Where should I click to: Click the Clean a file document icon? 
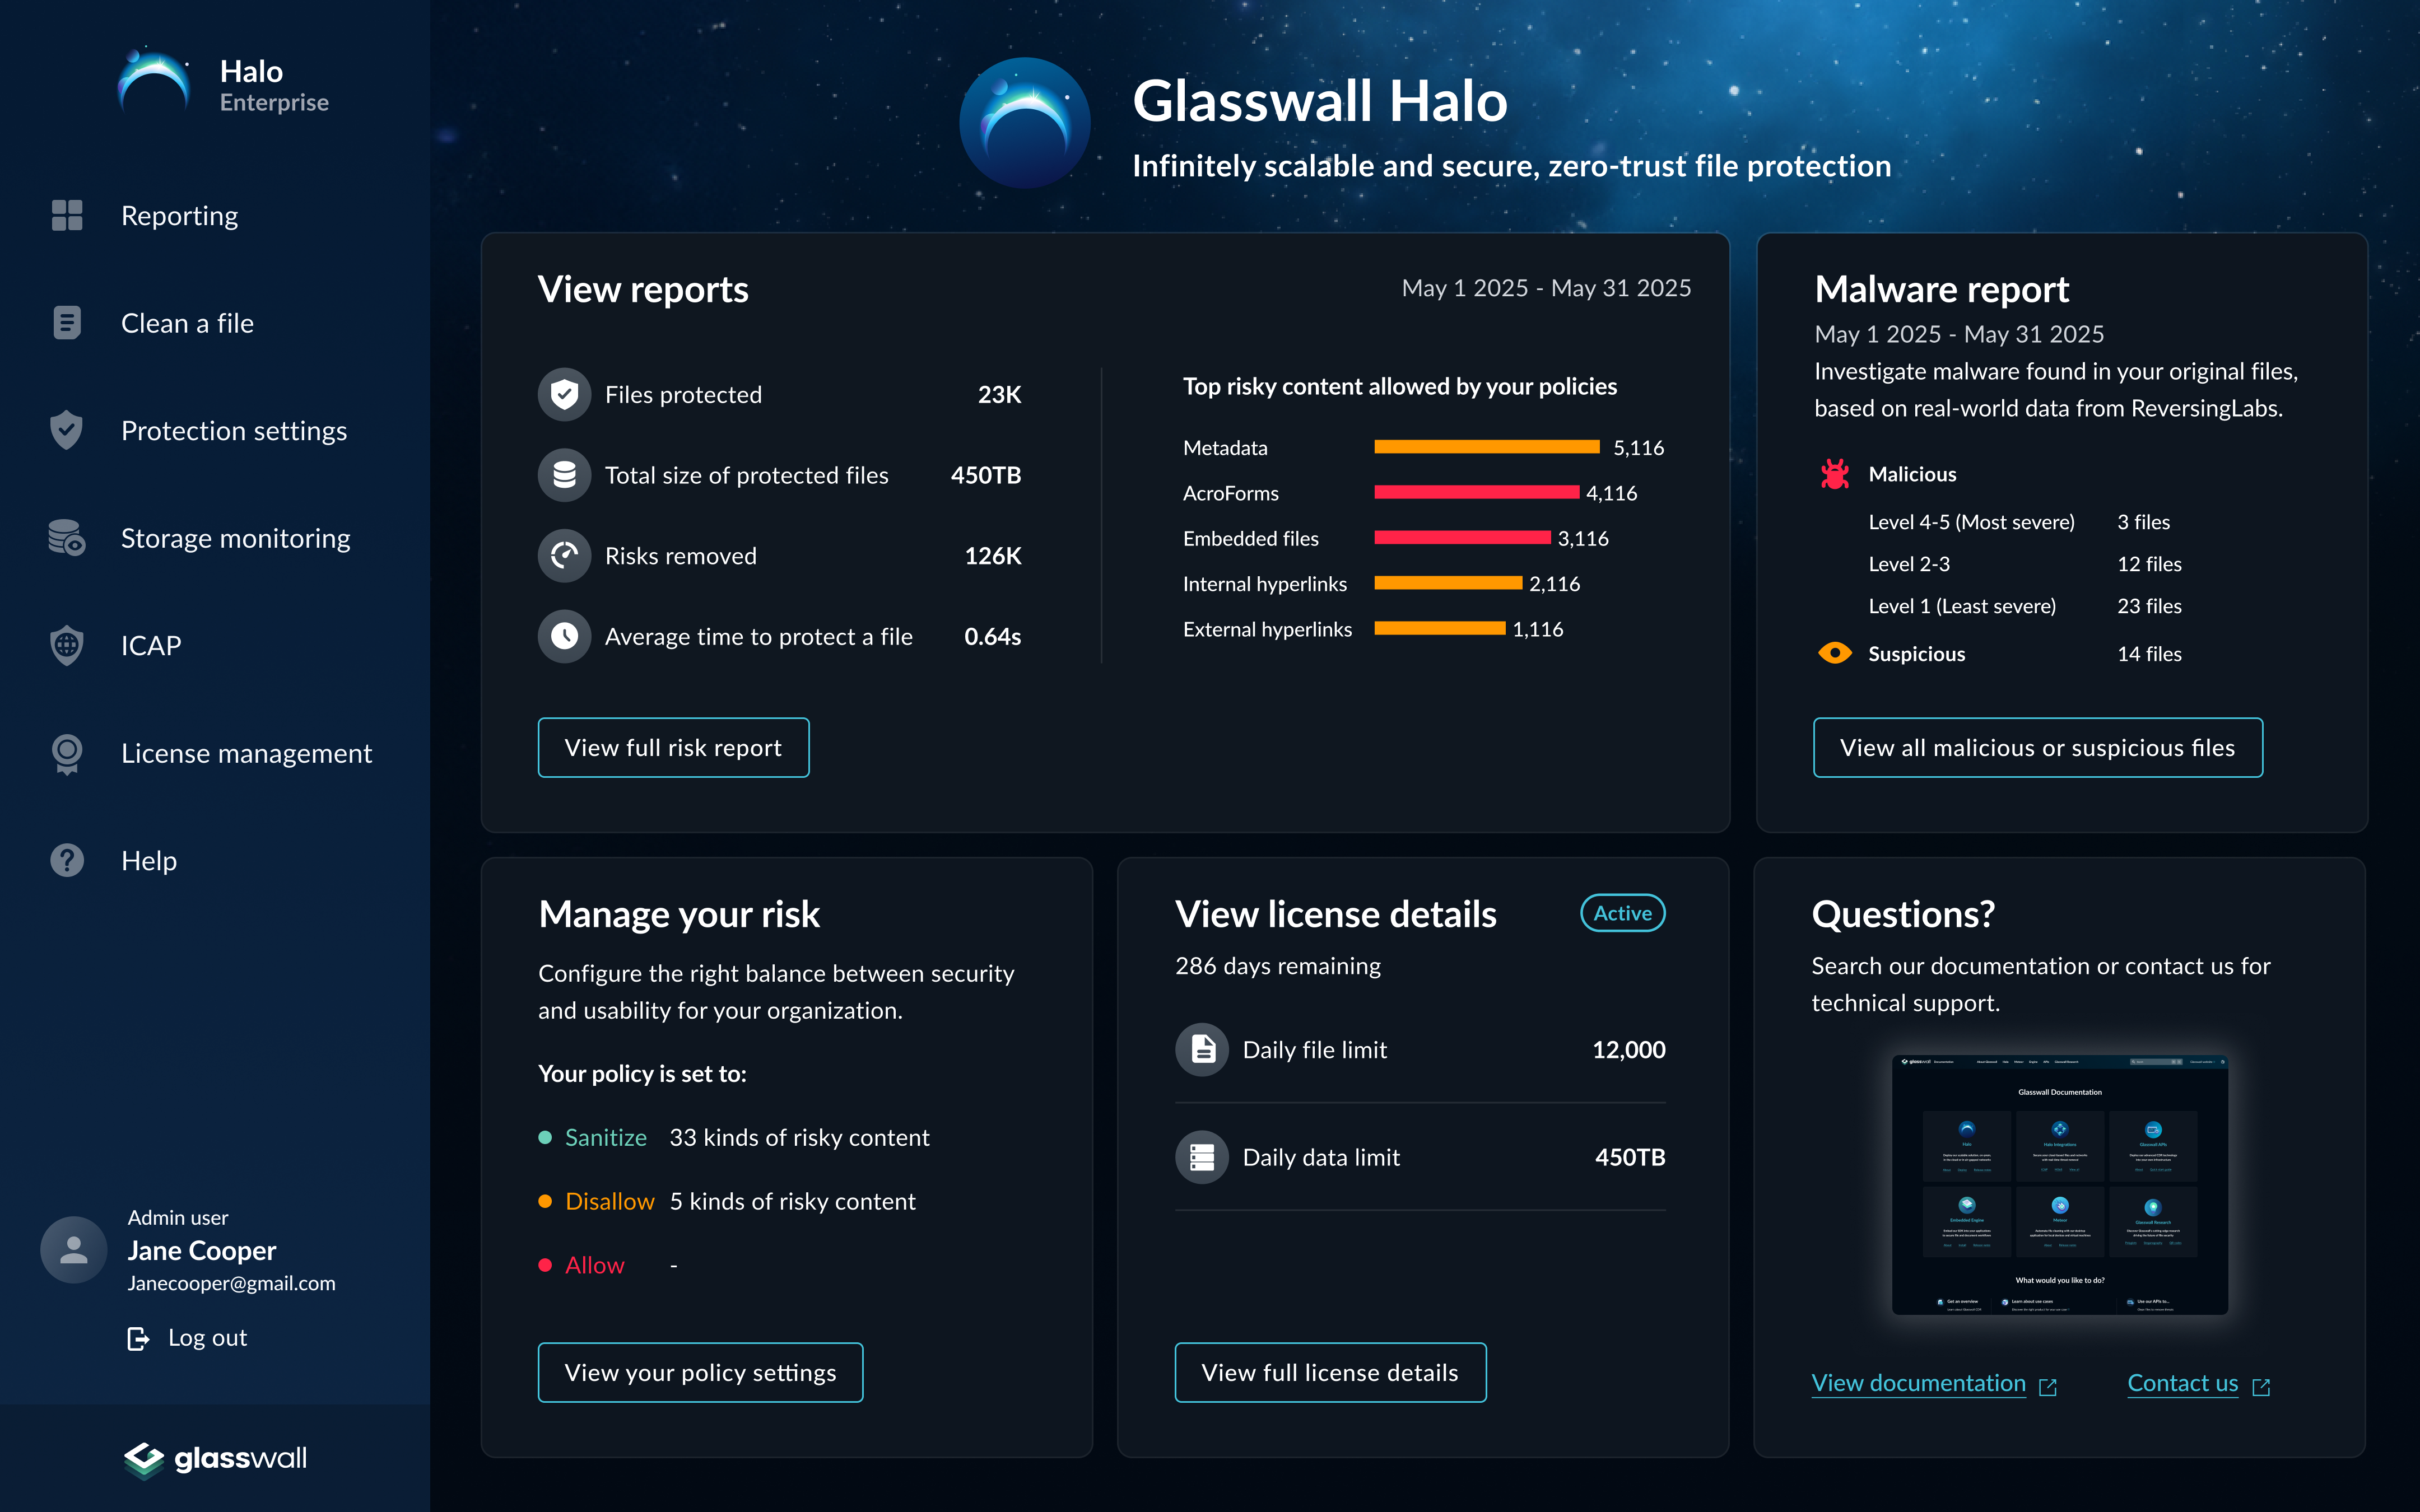(67, 323)
